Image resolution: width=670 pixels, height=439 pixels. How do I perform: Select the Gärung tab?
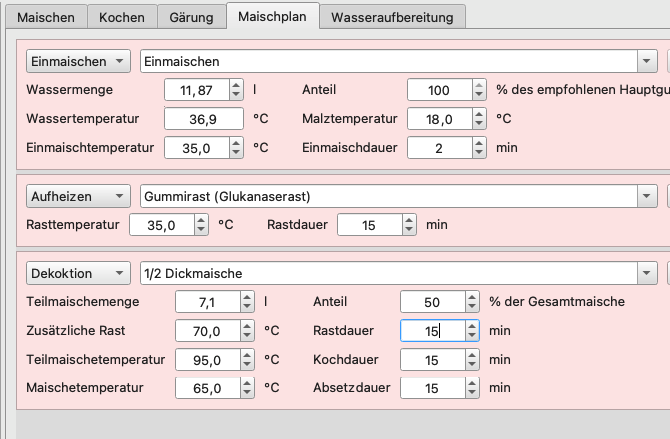[x=190, y=17]
